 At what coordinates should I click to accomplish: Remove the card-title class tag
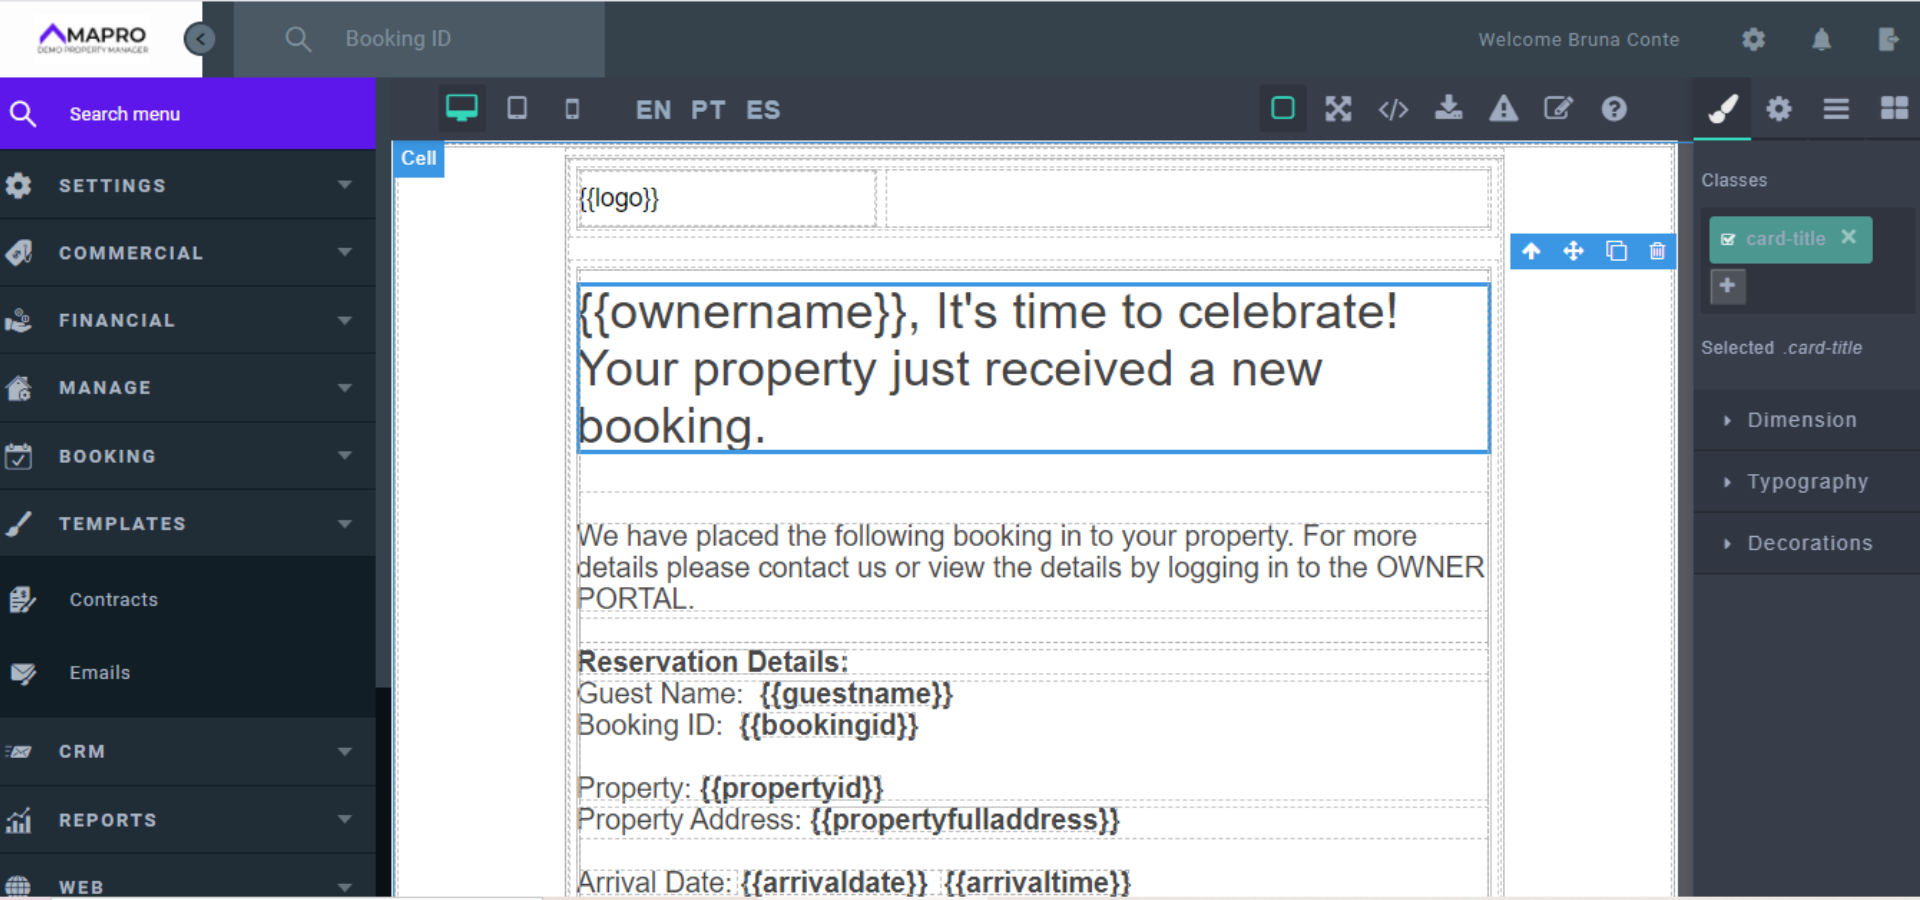point(1849,237)
